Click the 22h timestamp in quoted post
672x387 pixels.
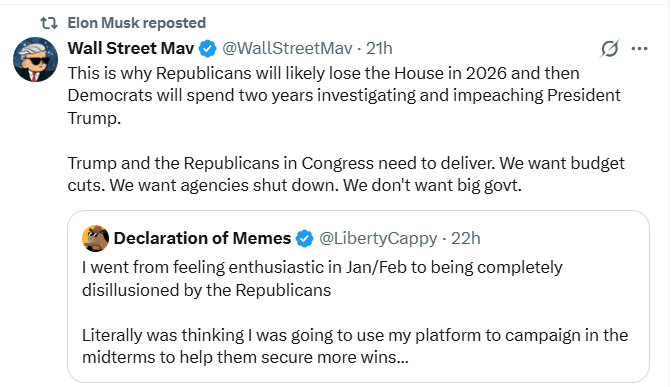pos(466,238)
